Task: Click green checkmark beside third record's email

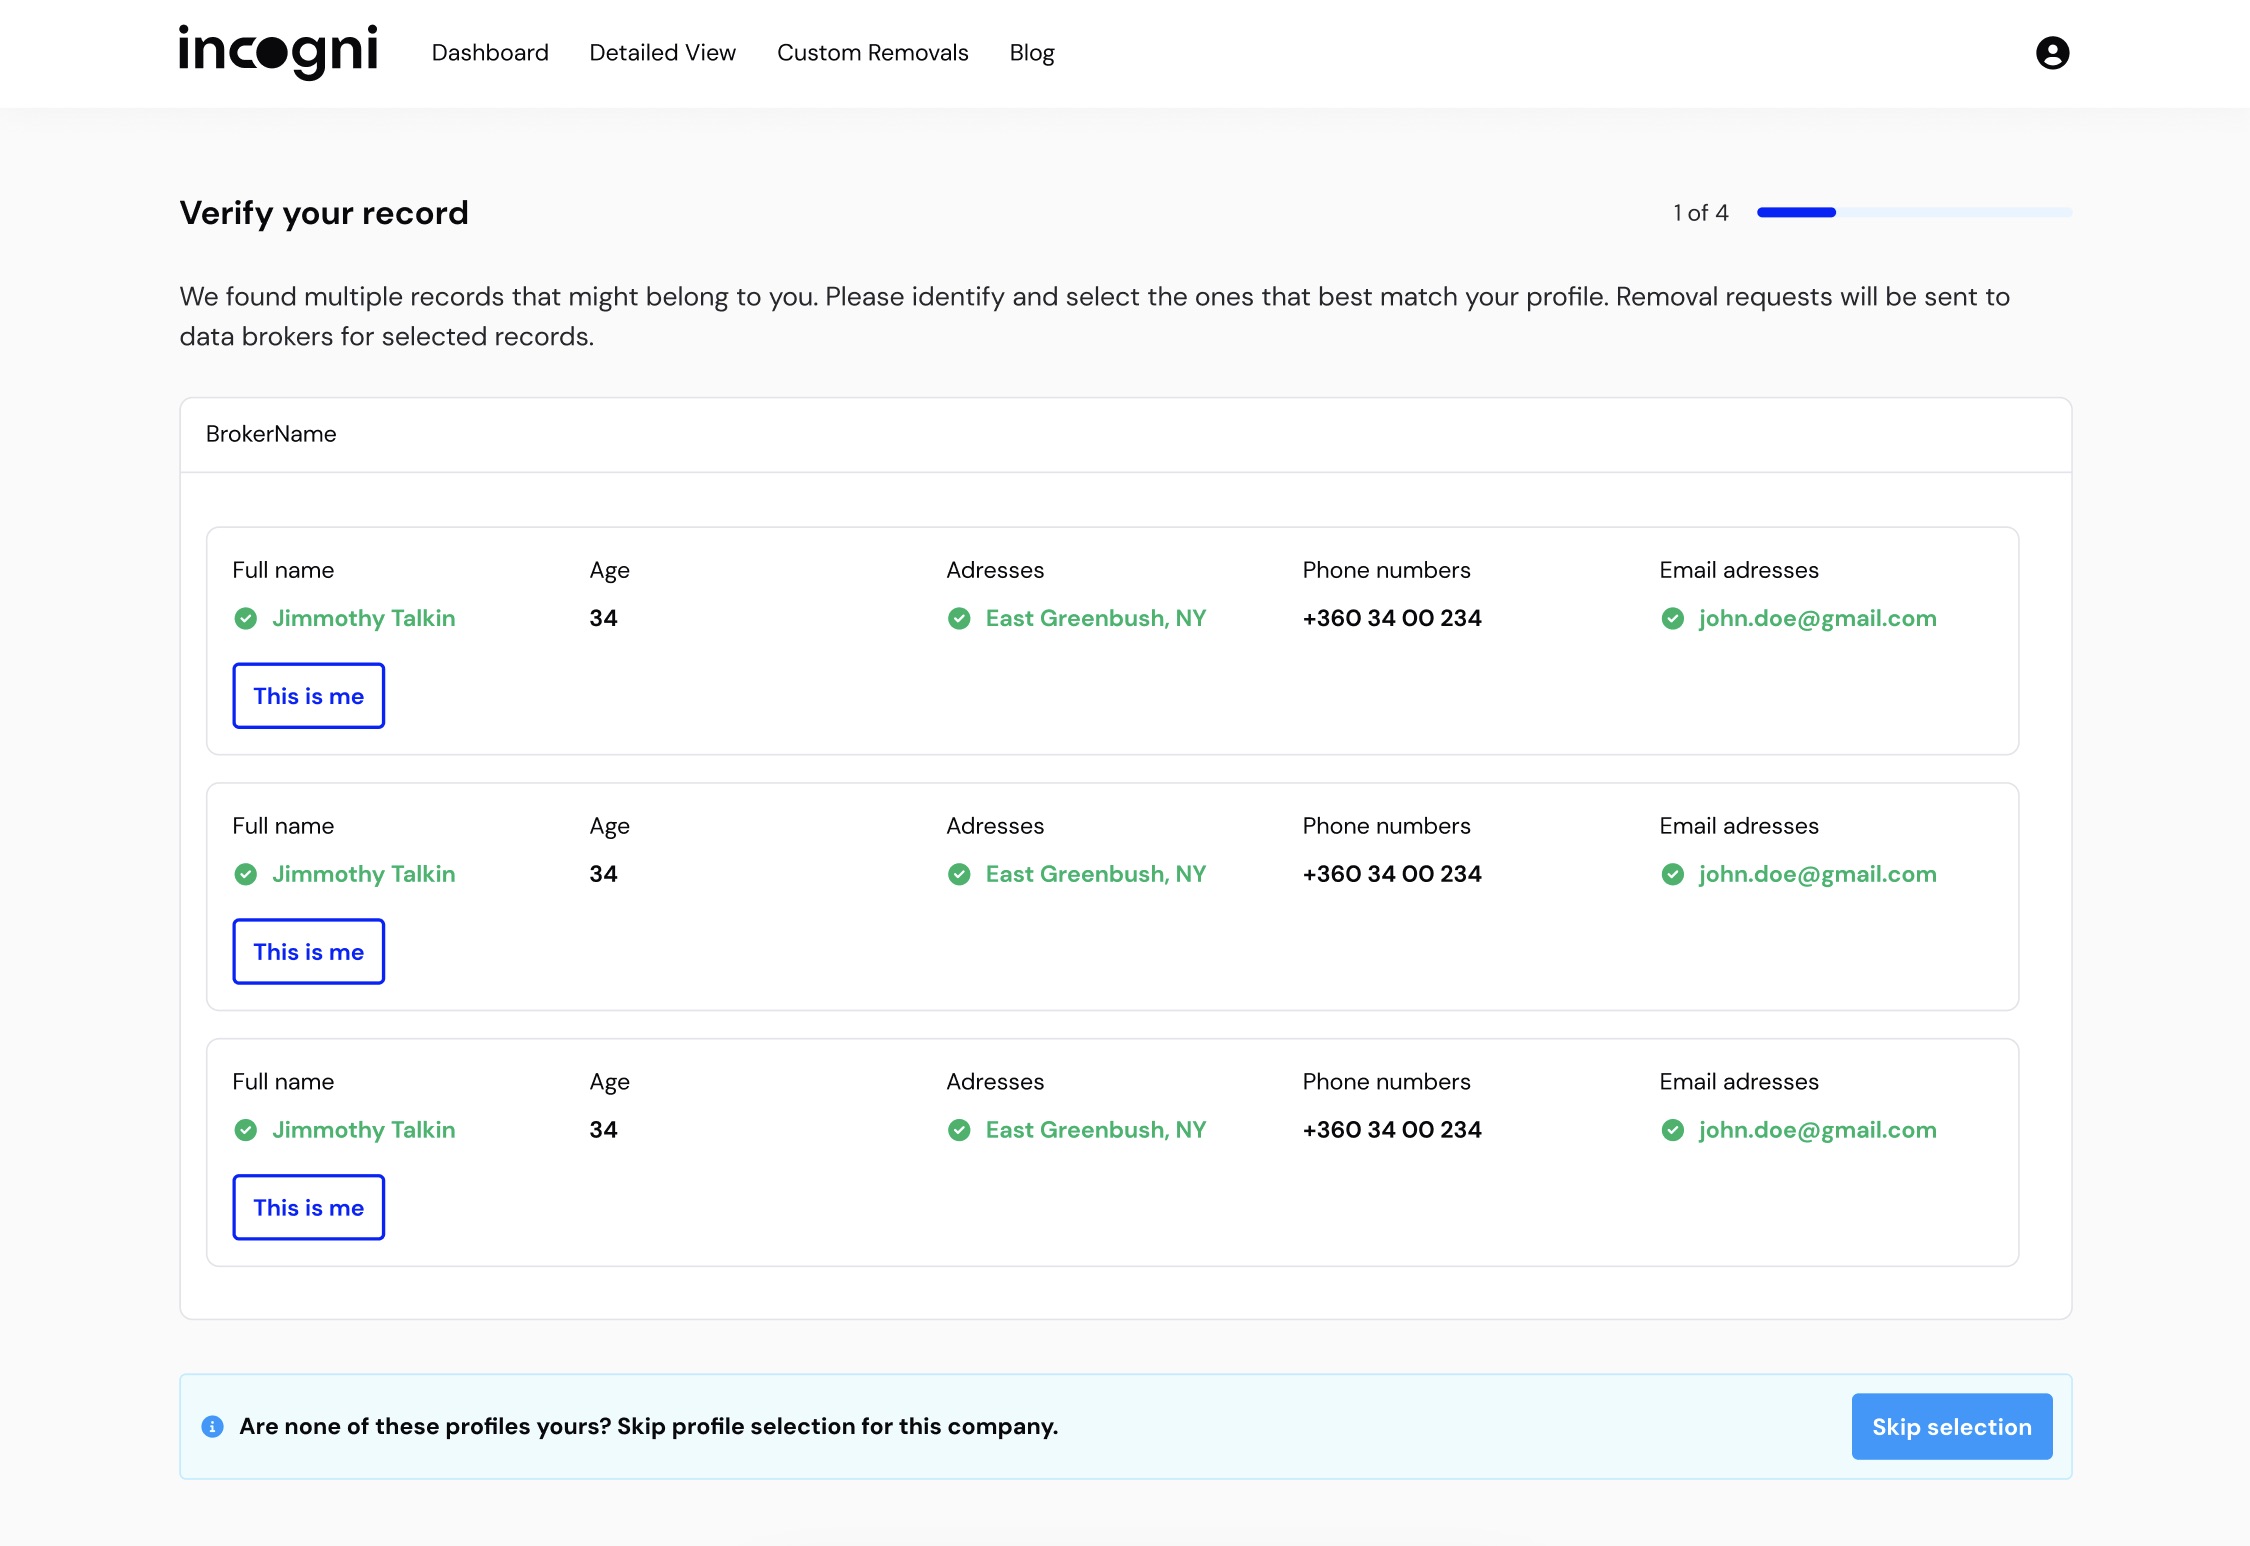Action: pyautogui.click(x=1672, y=1131)
